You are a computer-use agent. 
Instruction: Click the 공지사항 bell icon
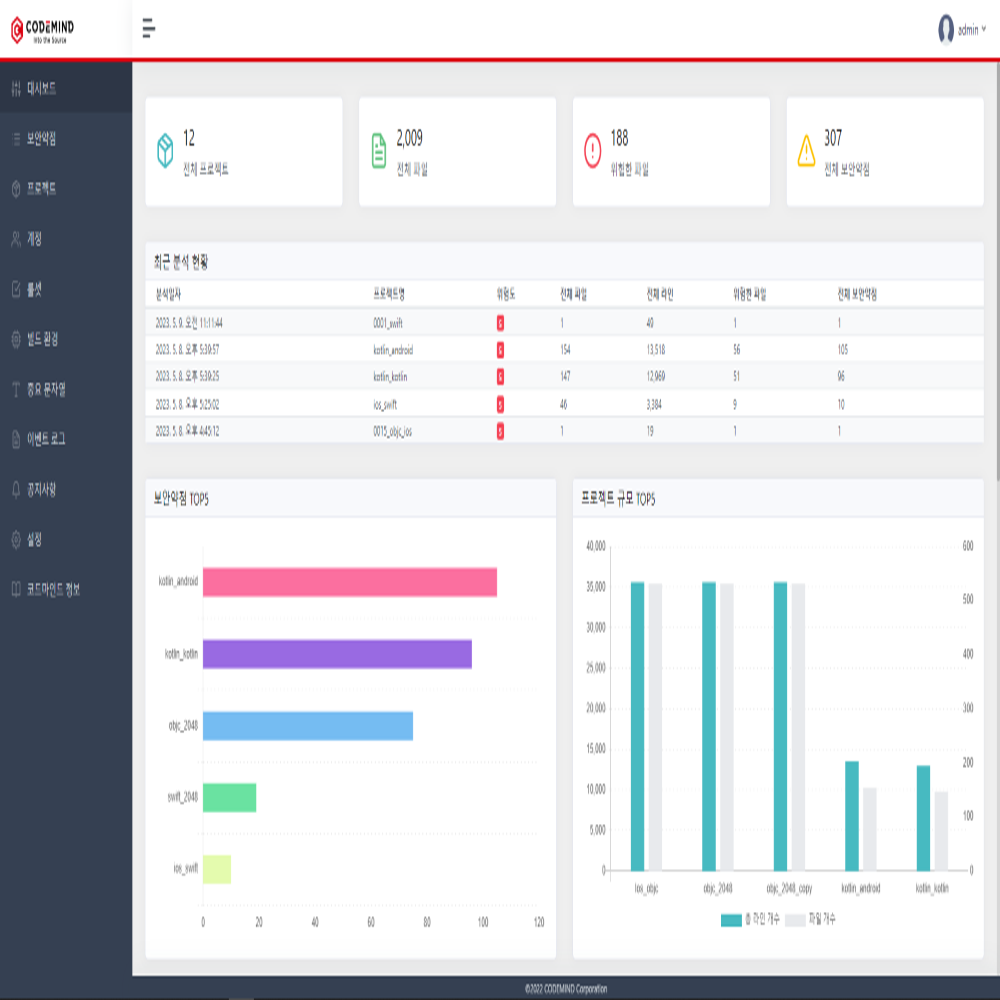pyautogui.click(x=16, y=489)
